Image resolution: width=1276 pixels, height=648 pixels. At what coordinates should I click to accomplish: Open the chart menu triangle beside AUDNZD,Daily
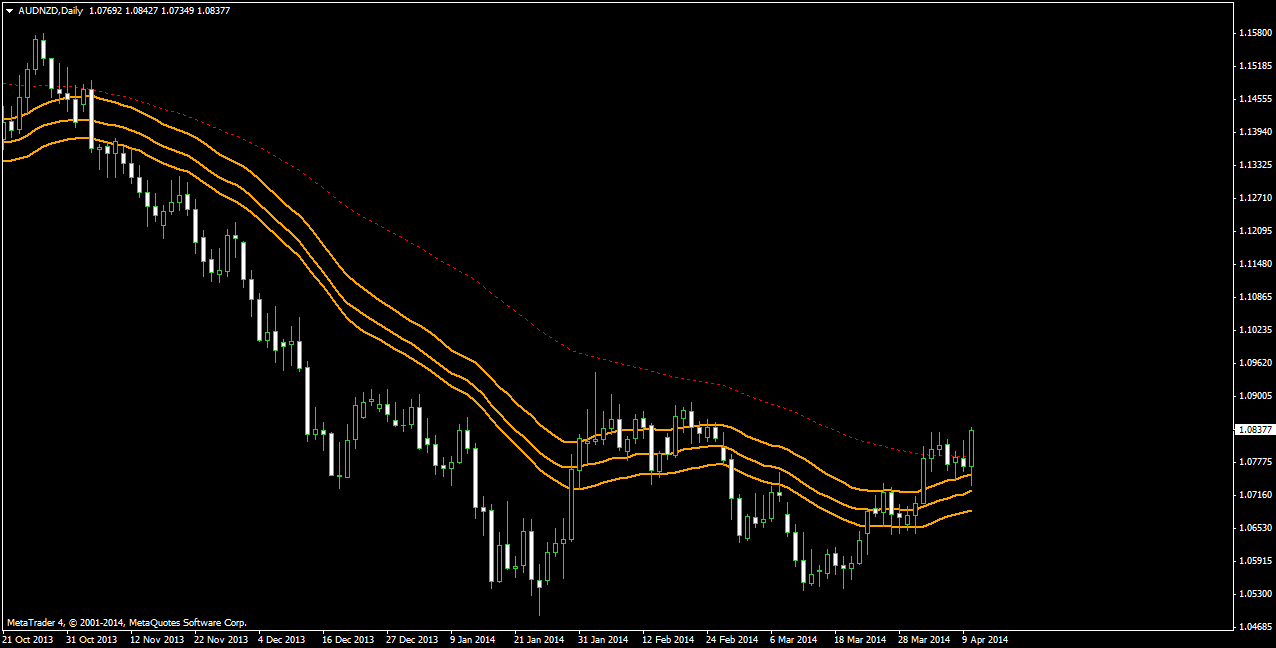10,10
